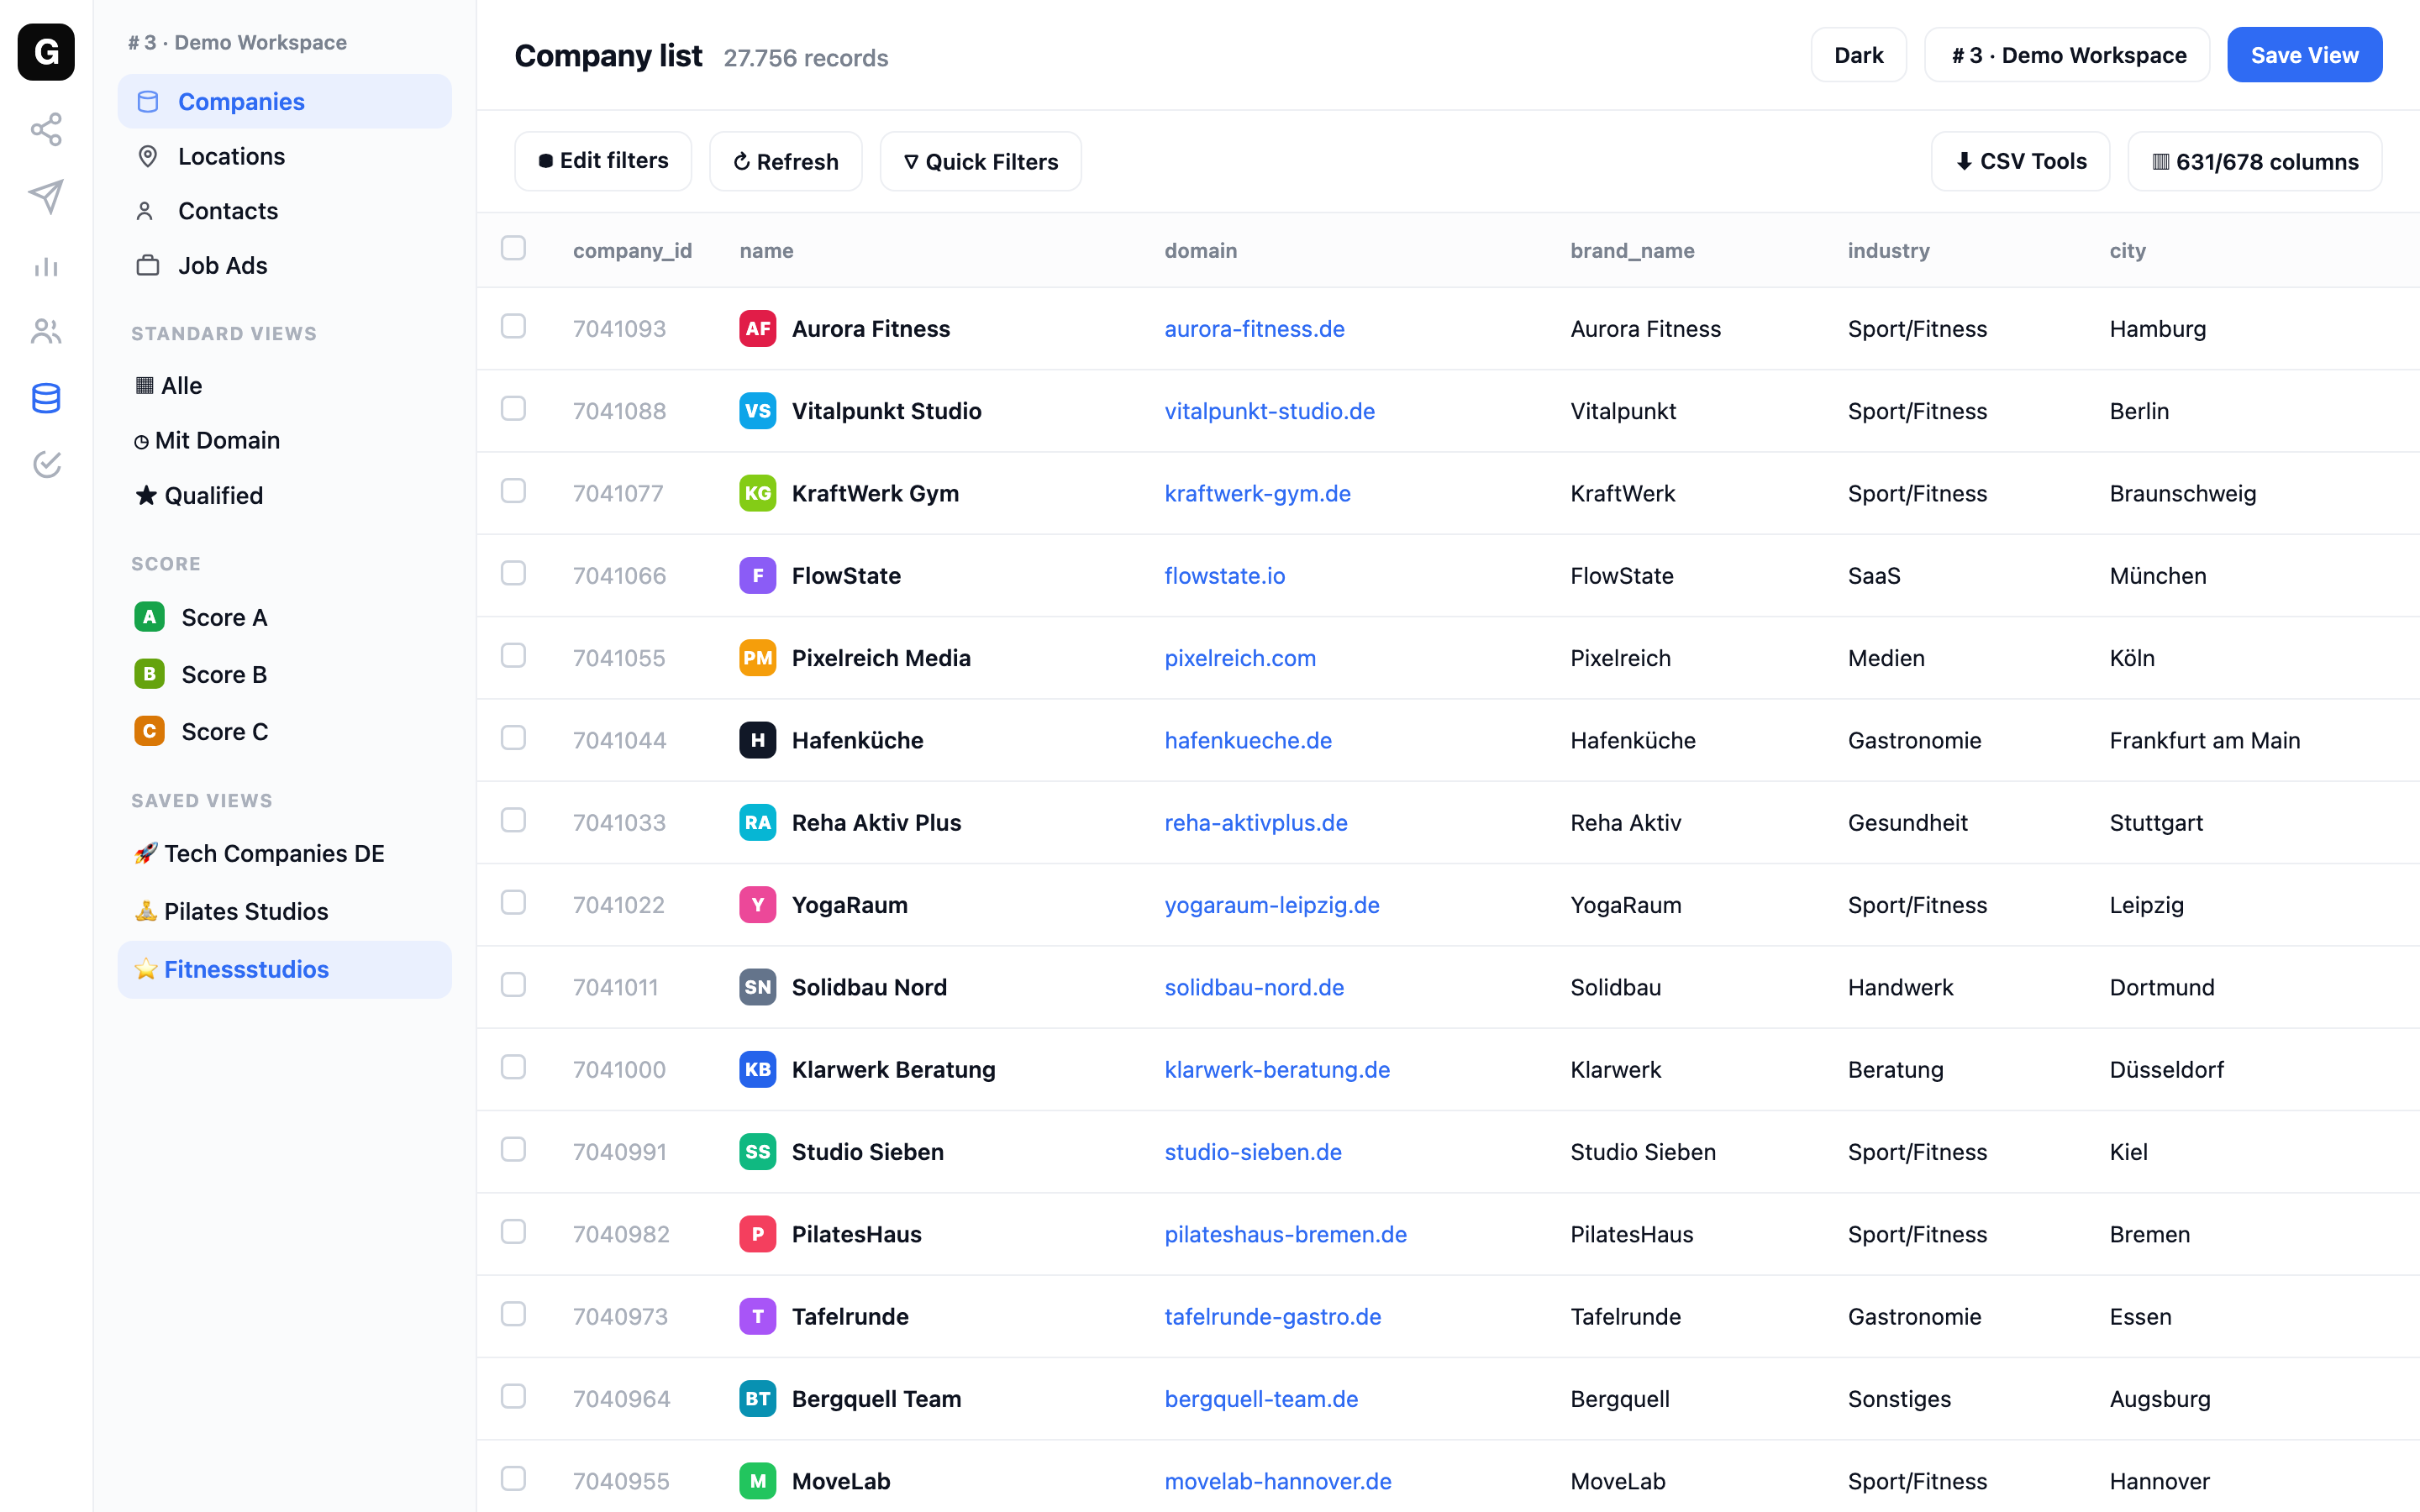Click the Edit filters button

pyautogui.click(x=603, y=161)
